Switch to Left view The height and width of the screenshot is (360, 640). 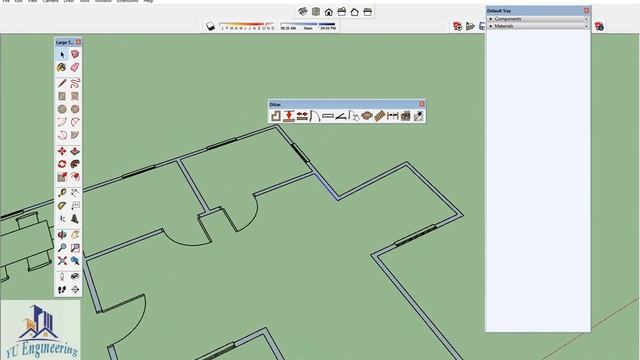[368, 11]
